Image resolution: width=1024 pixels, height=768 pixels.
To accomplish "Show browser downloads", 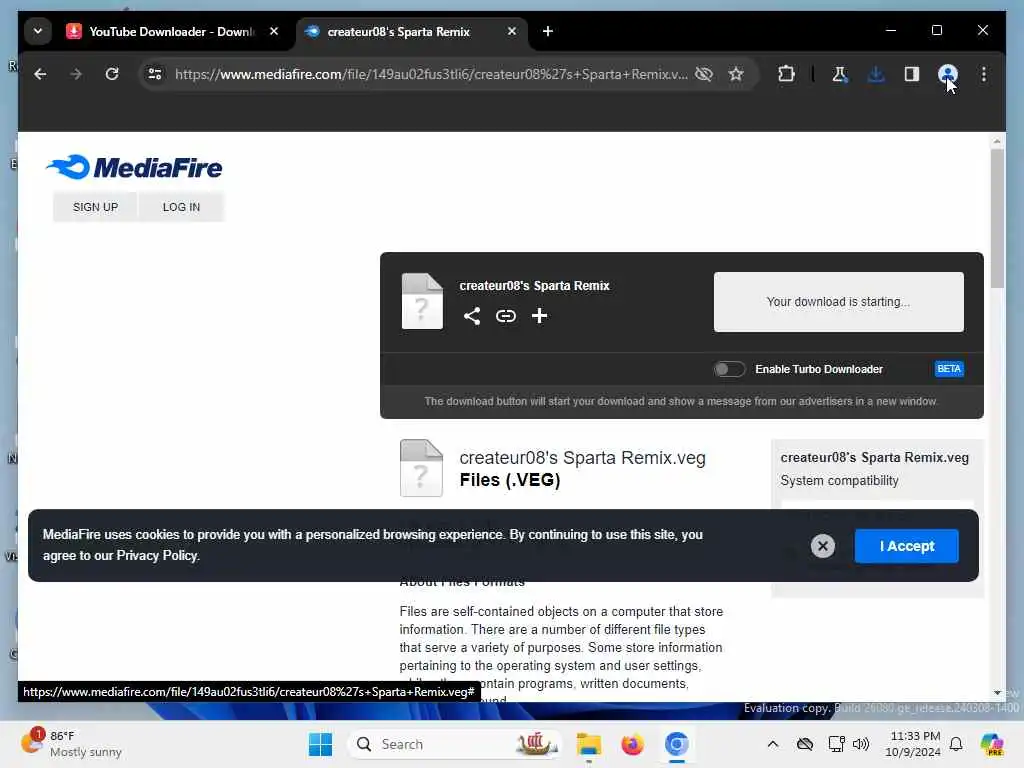I will [x=876, y=74].
